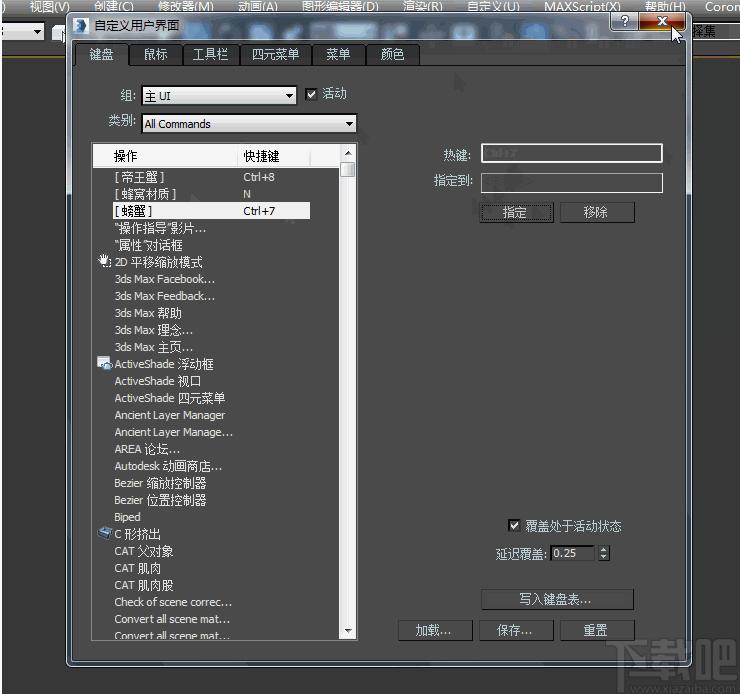This screenshot has width=740, height=694.
Task: Click the 延迟覆盖 value field 0.25
Action: click(x=572, y=553)
